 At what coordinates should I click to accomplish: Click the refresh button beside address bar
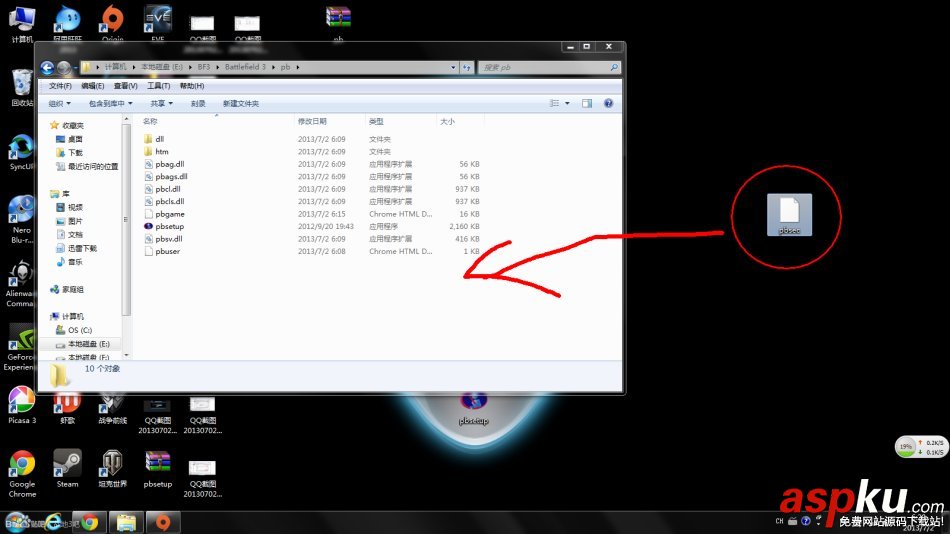coord(467,67)
